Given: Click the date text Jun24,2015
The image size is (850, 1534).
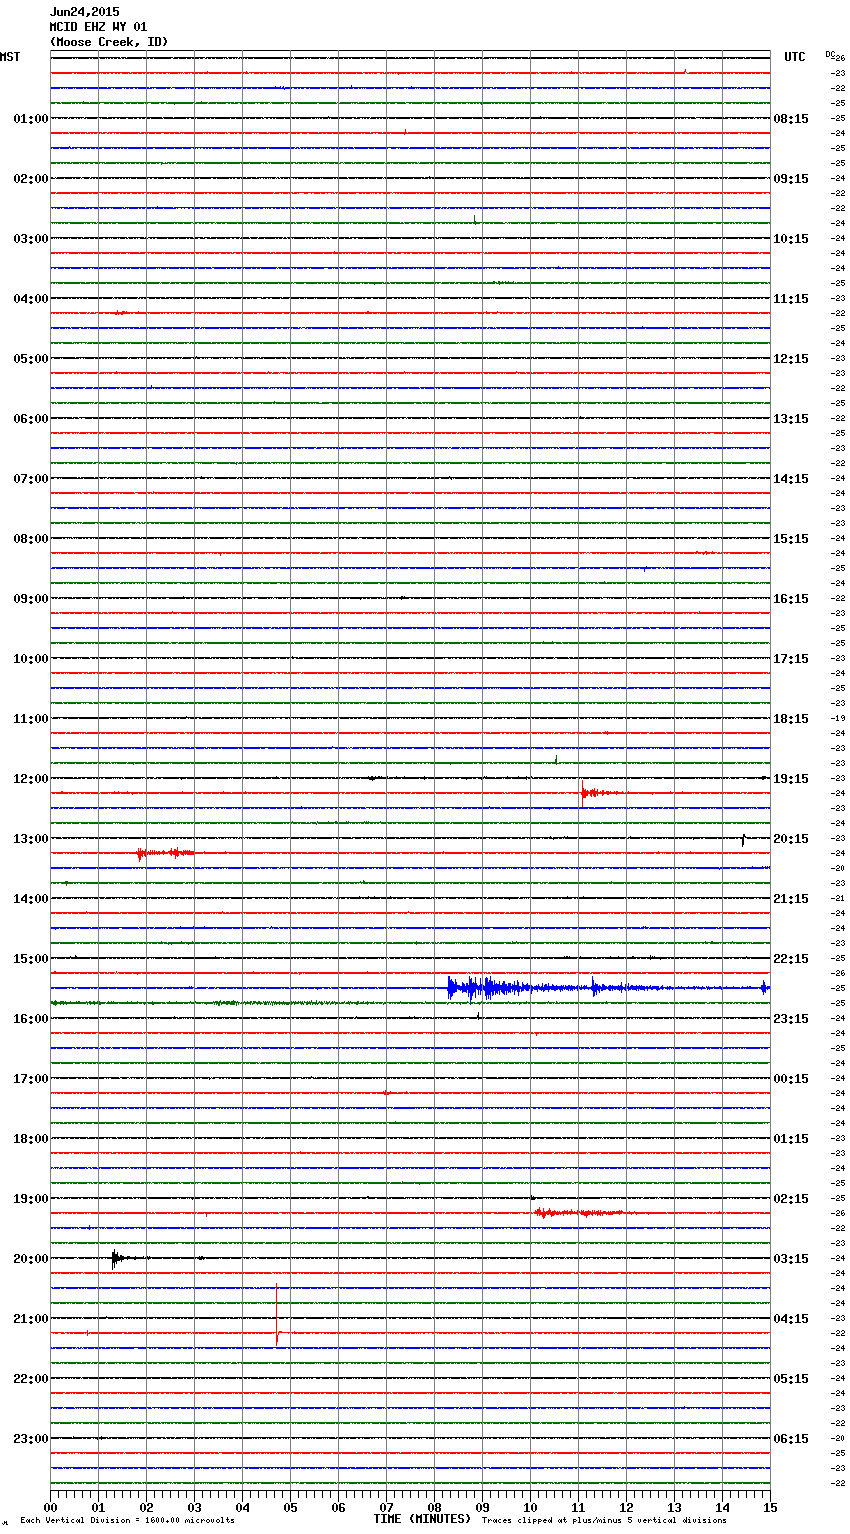Looking at the screenshot, I should [x=84, y=12].
